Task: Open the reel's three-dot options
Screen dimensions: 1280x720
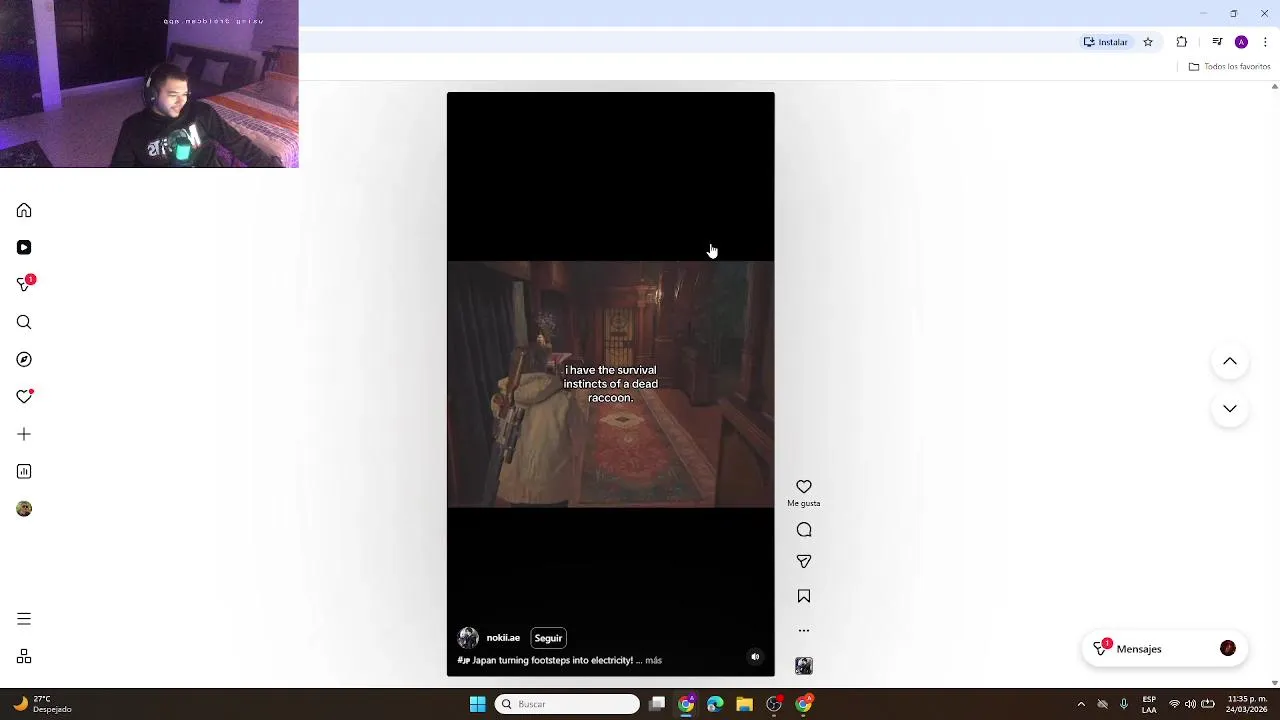Action: [x=804, y=631]
